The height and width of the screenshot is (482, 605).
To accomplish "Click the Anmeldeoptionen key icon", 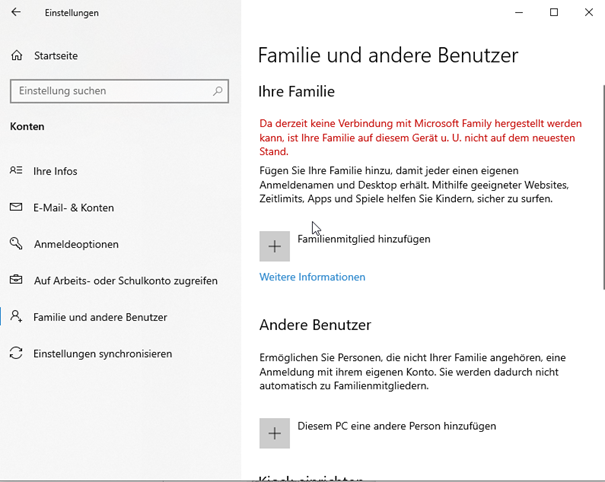I will click(16, 244).
